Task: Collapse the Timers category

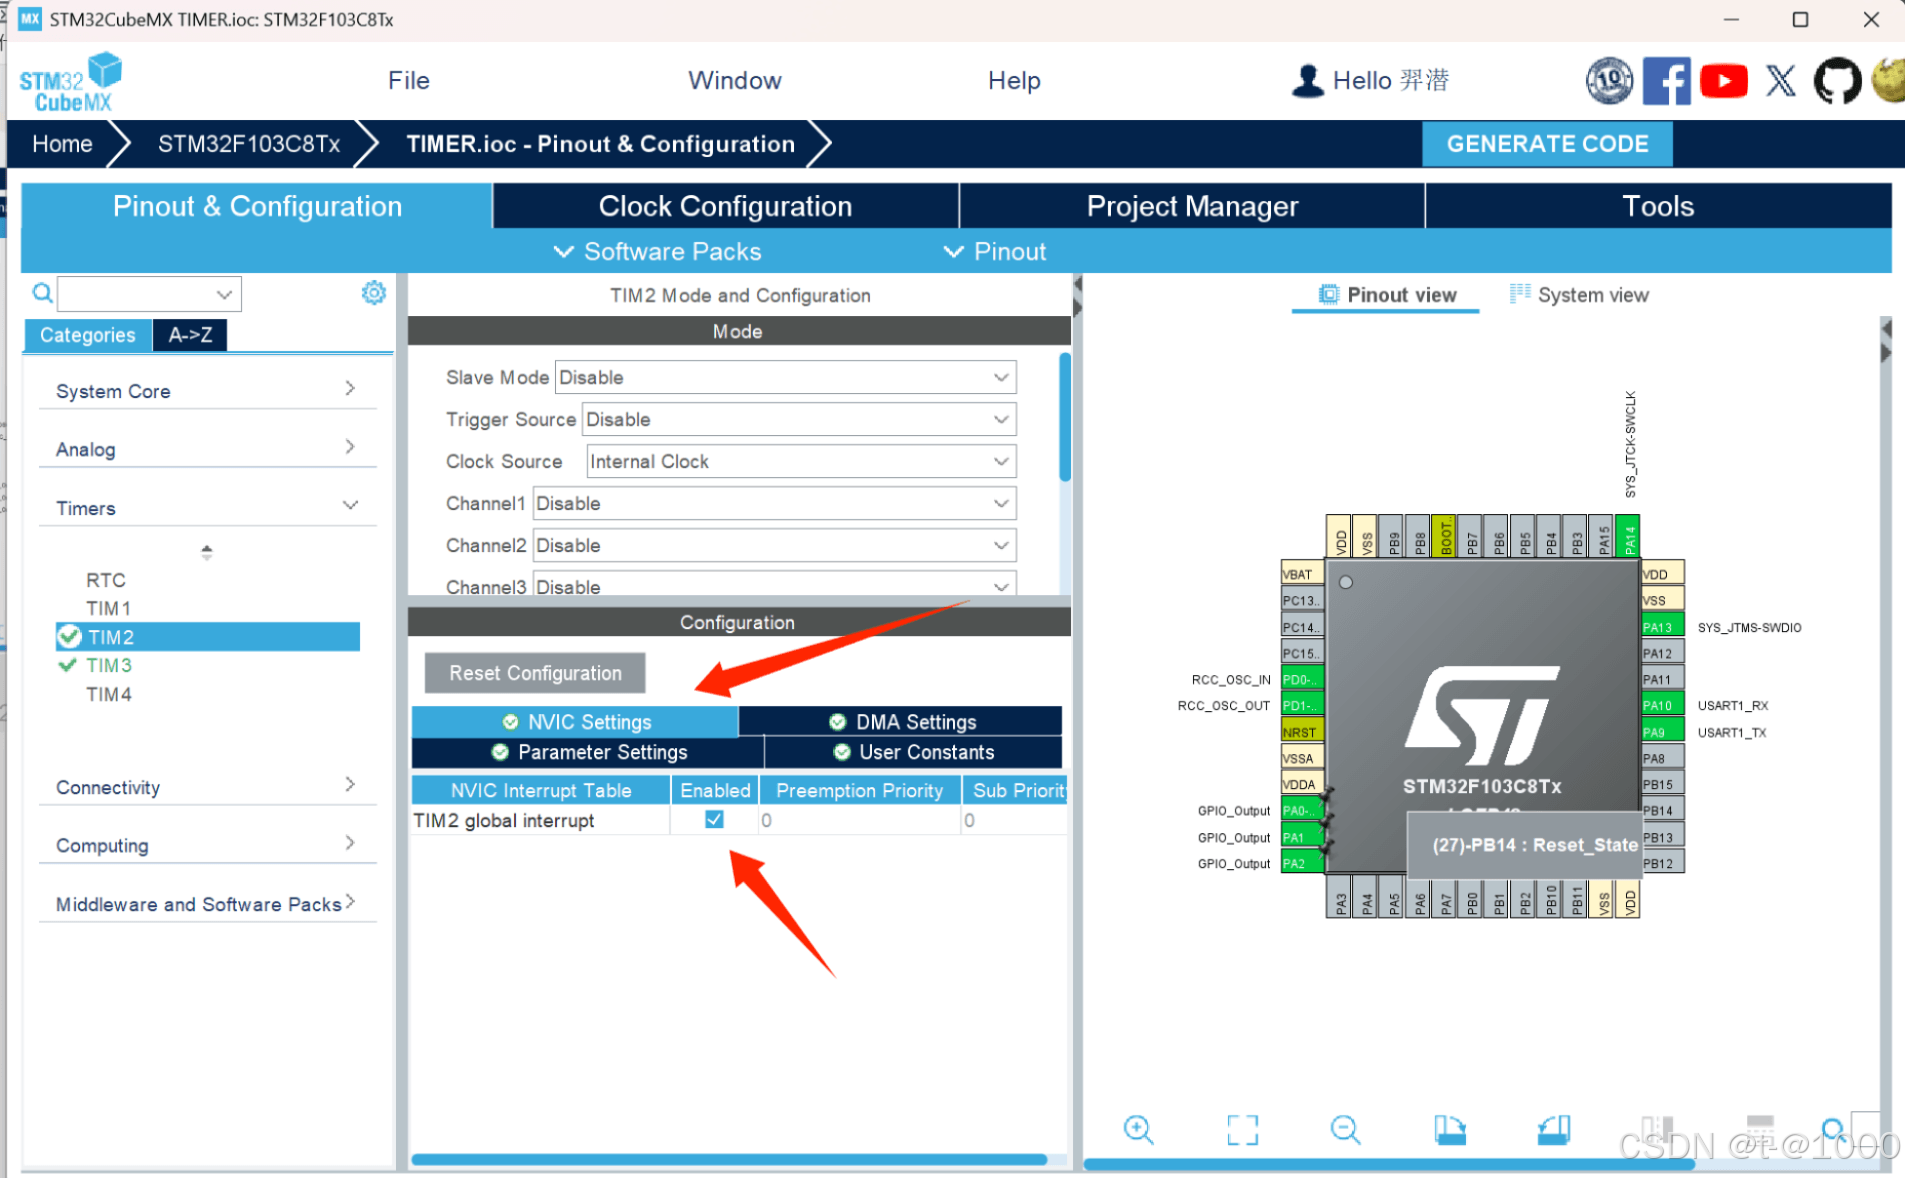Action: coord(207,508)
